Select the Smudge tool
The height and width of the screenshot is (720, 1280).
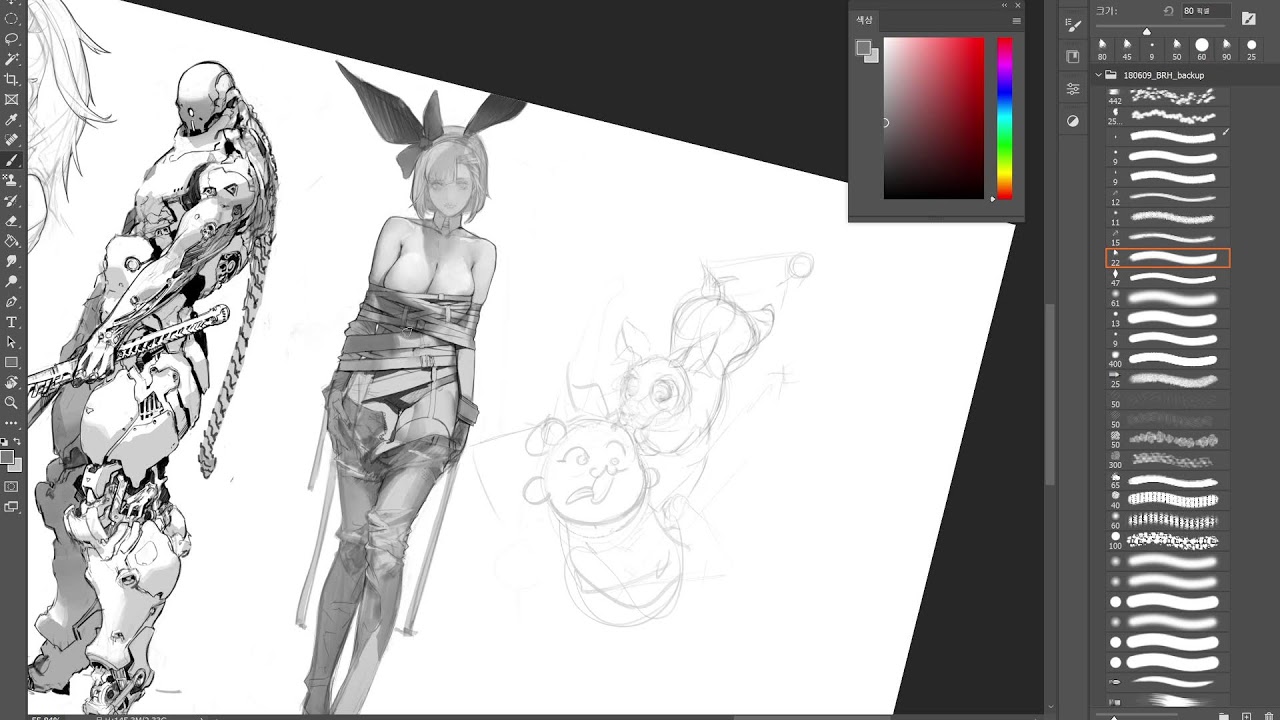(12, 261)
